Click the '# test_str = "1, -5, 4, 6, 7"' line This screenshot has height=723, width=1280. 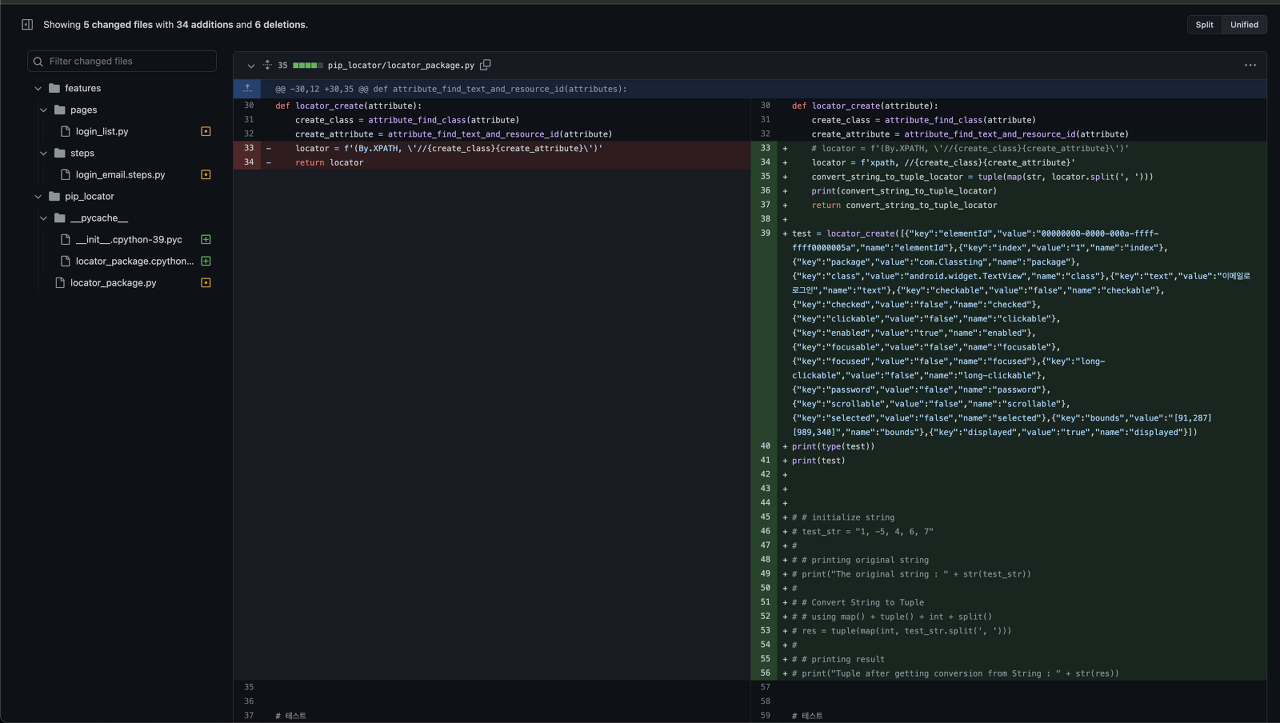[862, 531]
